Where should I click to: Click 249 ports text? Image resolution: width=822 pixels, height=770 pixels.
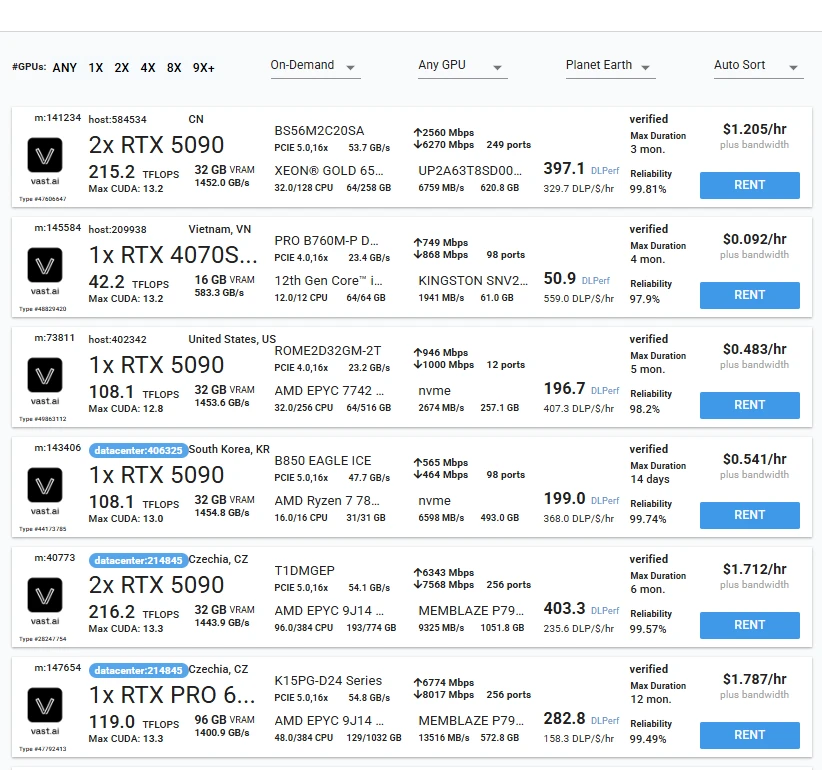point(509,145)
